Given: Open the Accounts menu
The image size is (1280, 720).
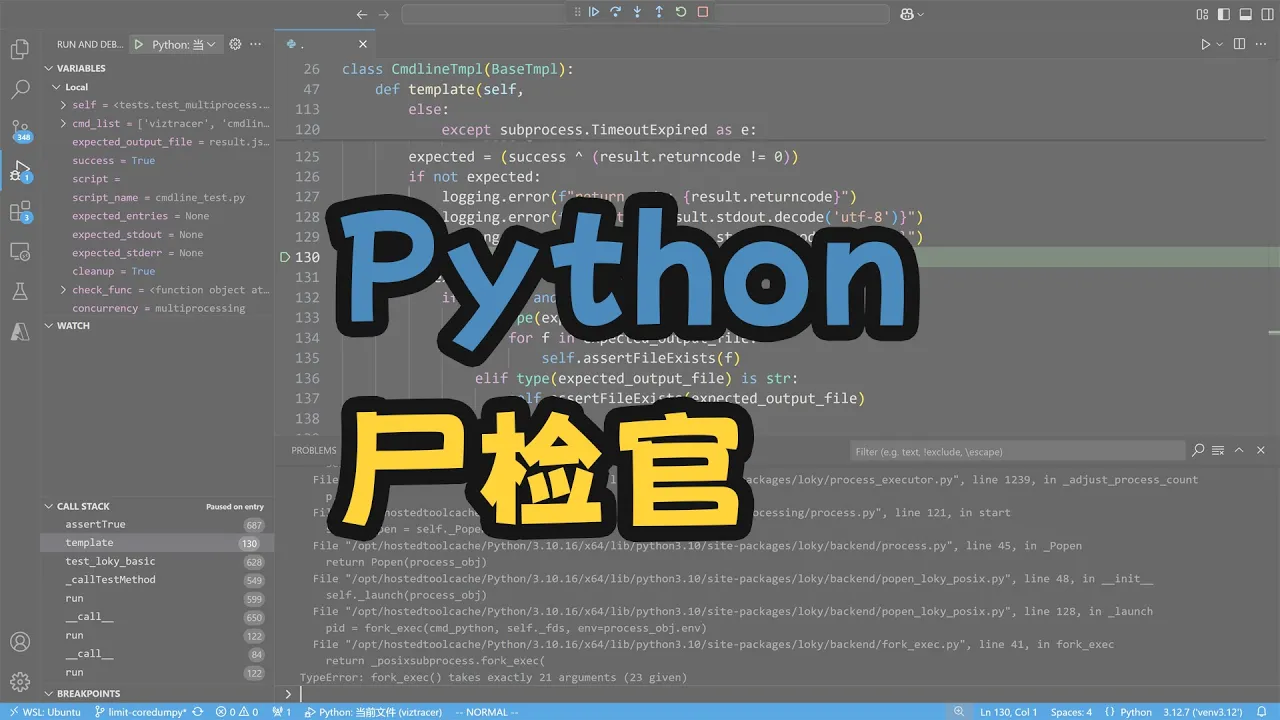Looking at the screenshot, I should [19, 642].
